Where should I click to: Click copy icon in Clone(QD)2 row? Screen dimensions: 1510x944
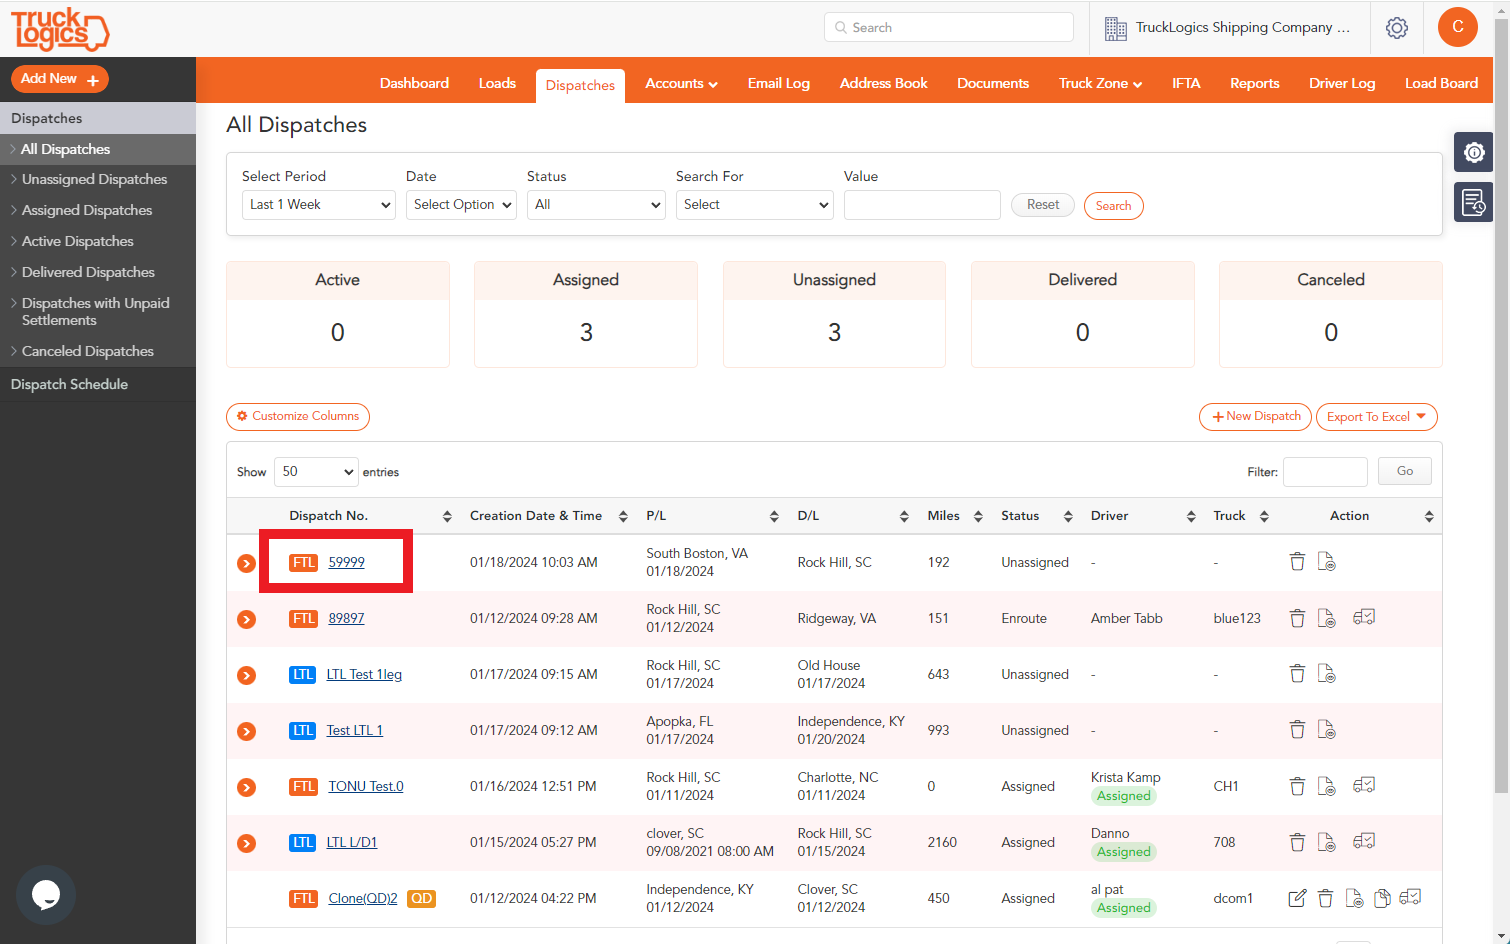(1382, 898)
